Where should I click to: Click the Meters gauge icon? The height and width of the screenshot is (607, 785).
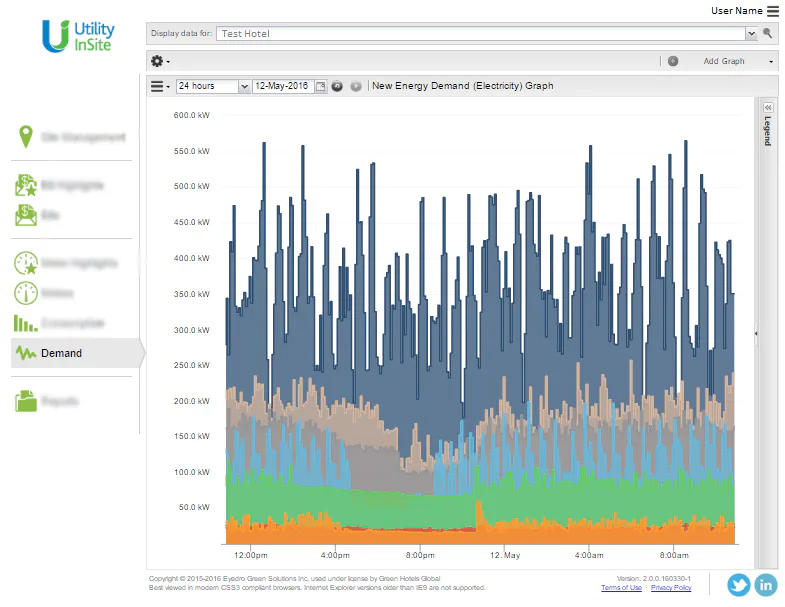coord(26,293)
